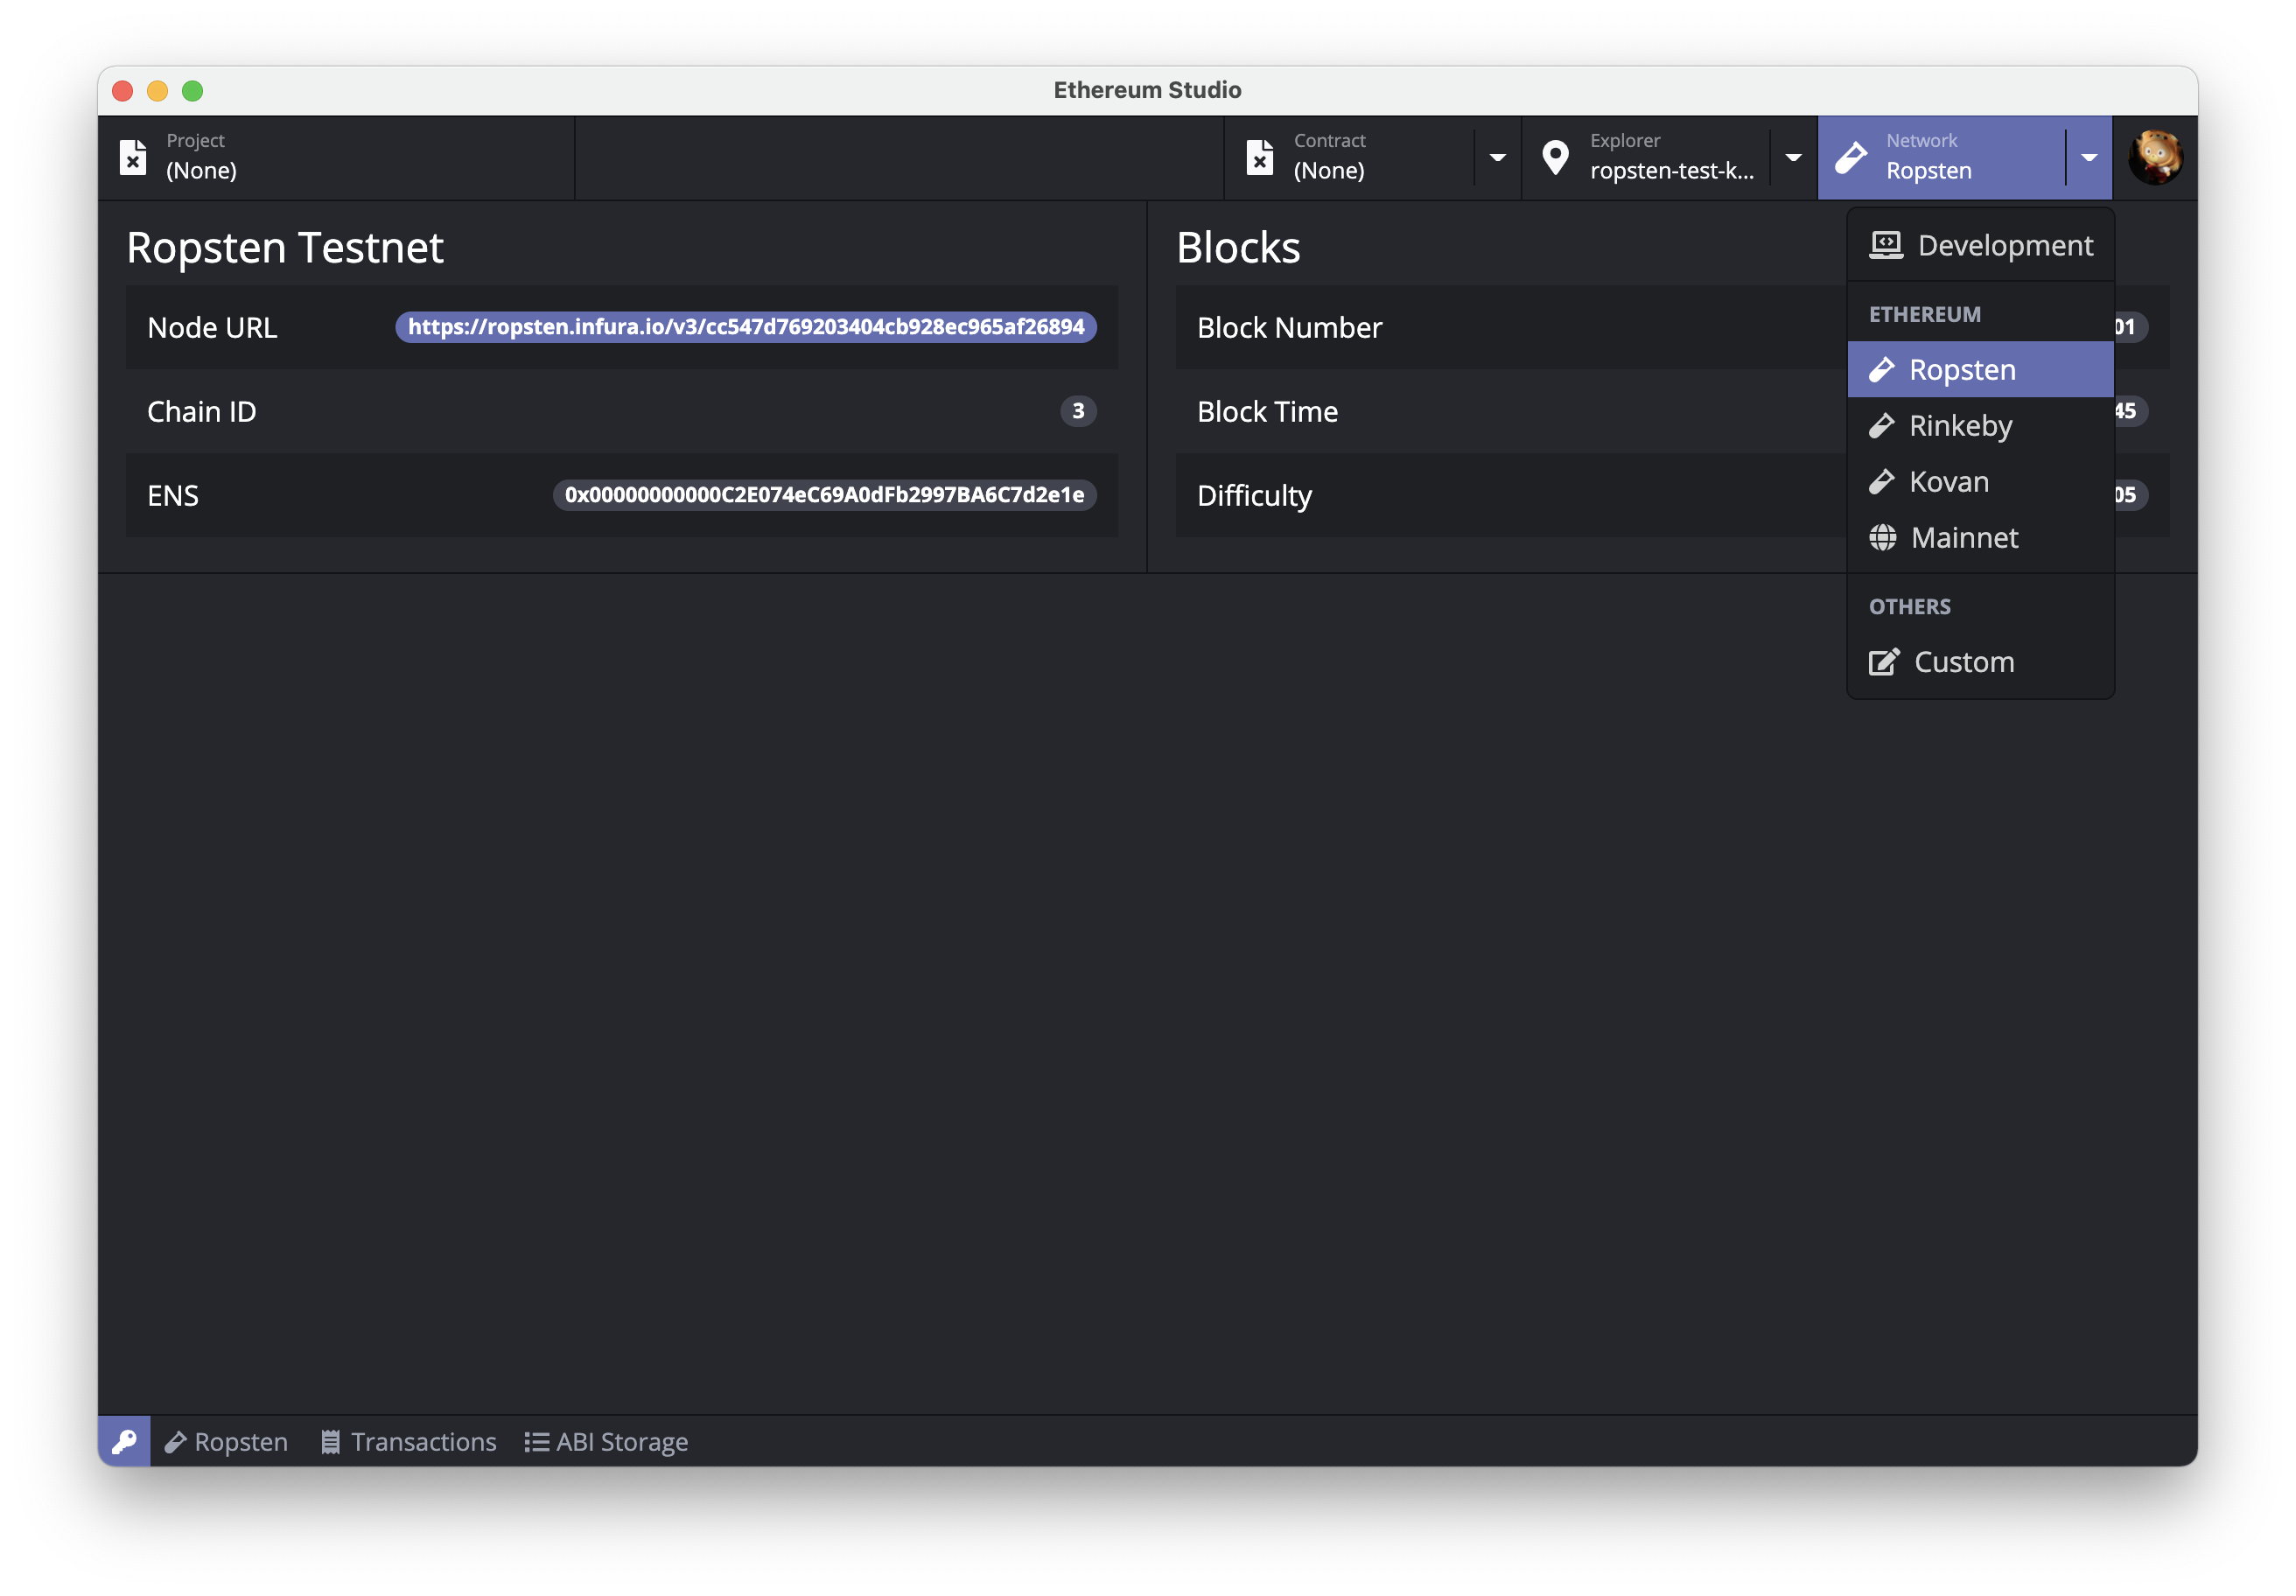The height and width of the screenshot is (1596, 2296).
Task: Choose Kovan network from the list
Action: point(1948,482)
